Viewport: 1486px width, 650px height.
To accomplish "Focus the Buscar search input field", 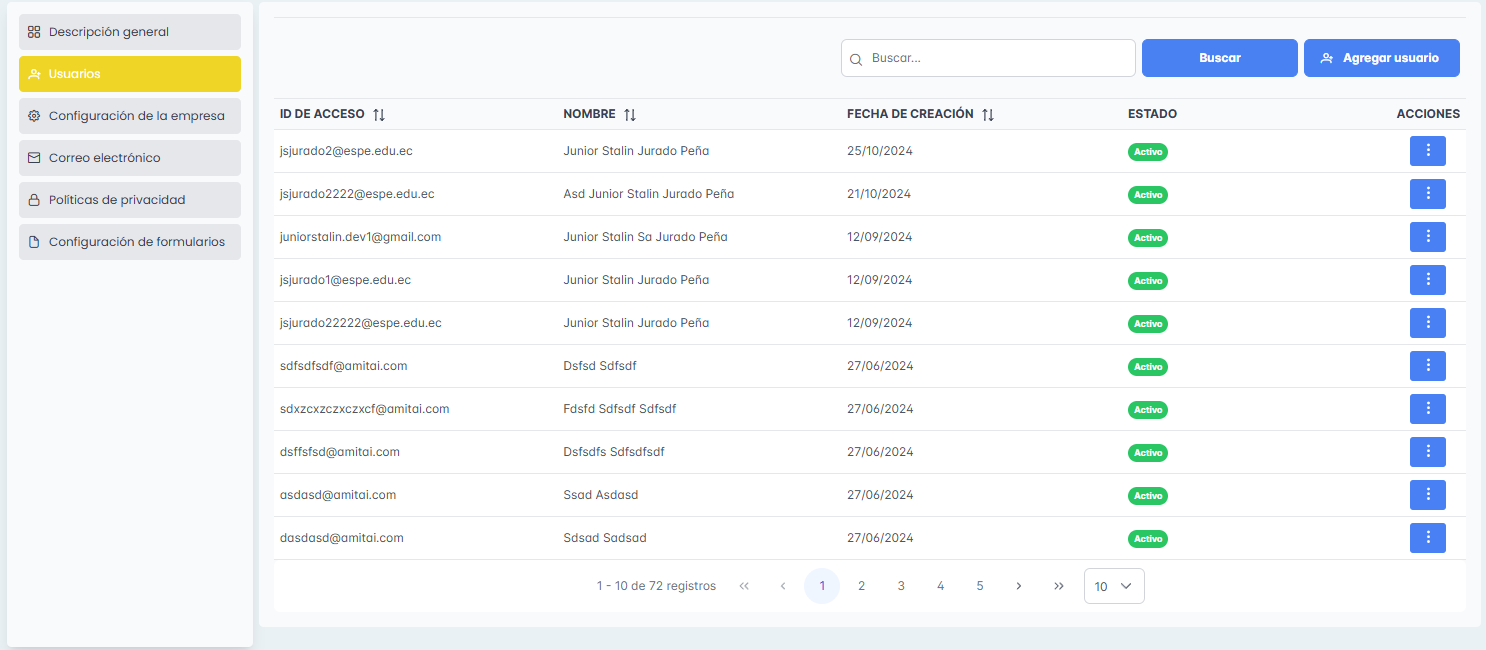I will tap(995, 58).
